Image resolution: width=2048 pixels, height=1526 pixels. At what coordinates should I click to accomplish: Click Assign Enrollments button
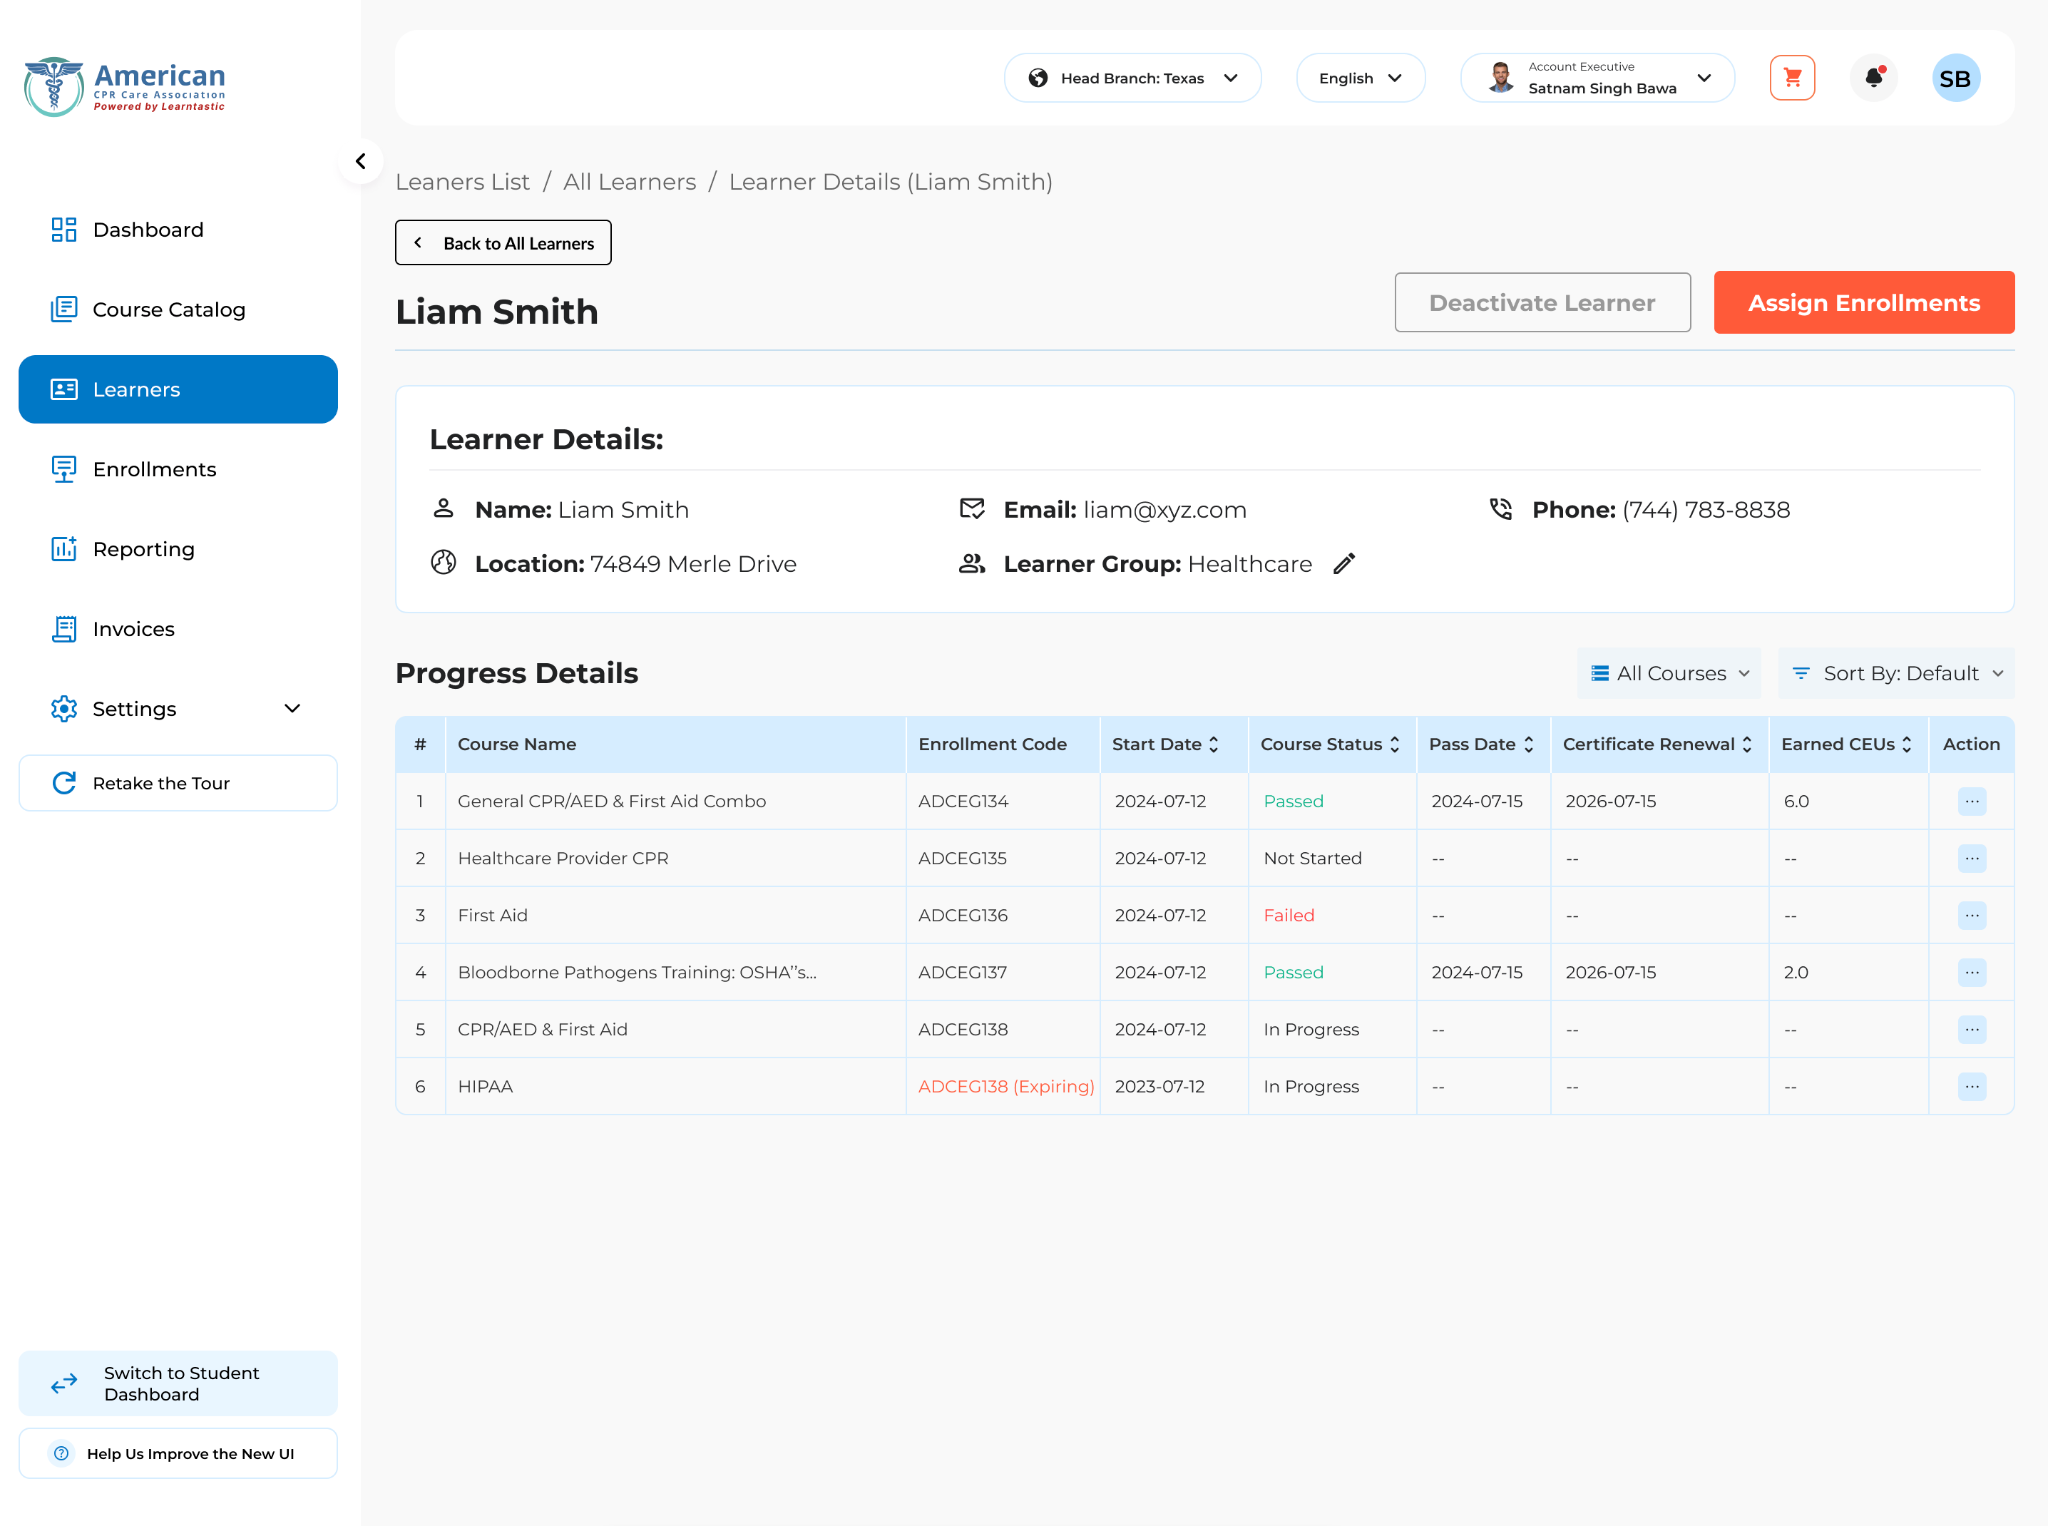[x=1864, y=303]
